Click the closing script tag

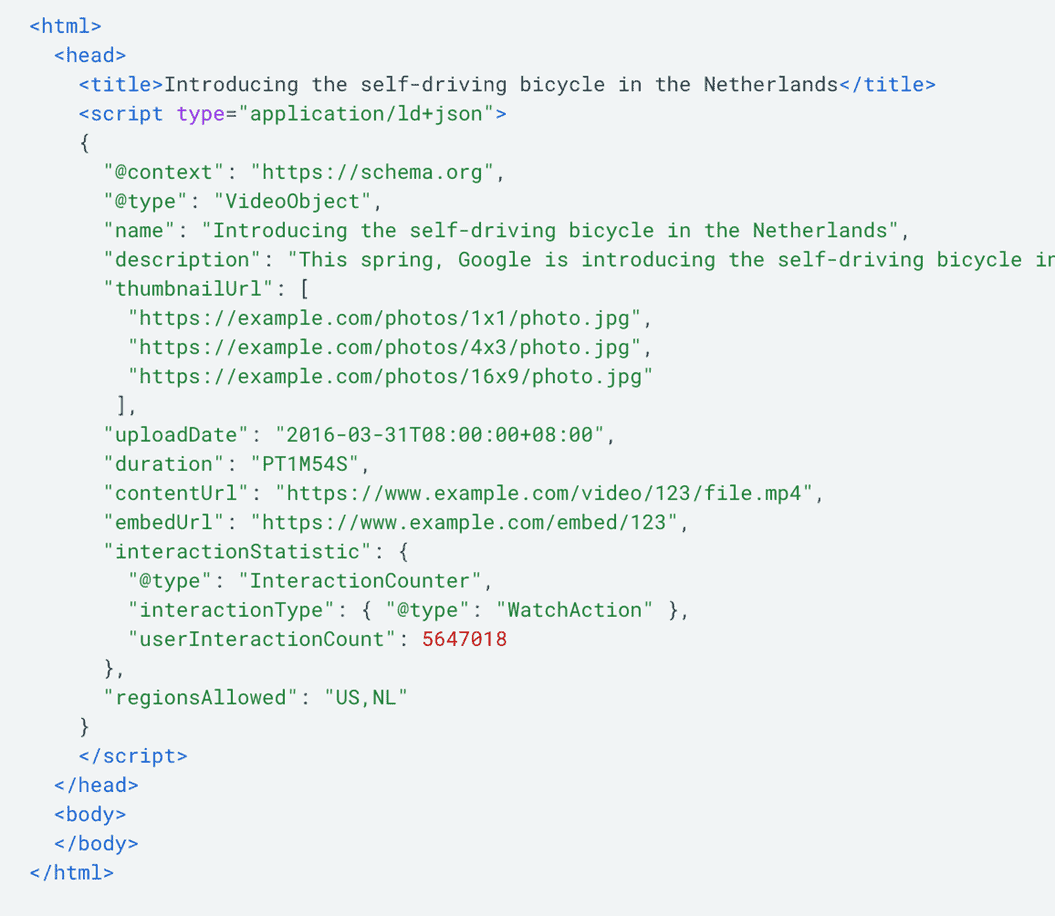click(133, 756)
